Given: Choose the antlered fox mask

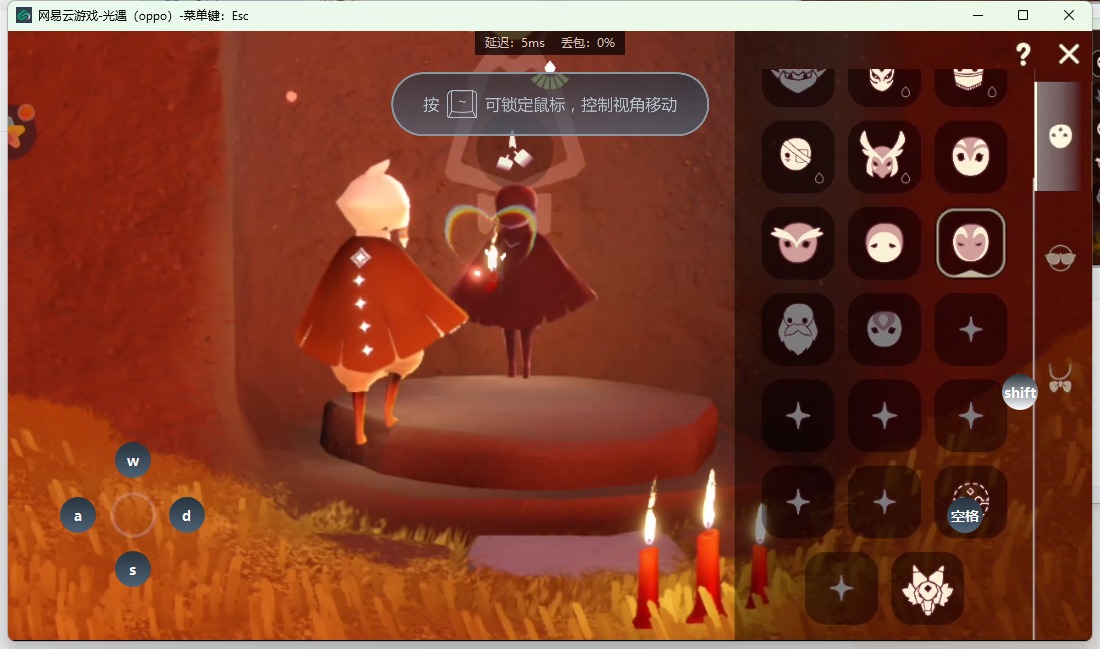Looking at the screenshot, I should tap(884, 156).
